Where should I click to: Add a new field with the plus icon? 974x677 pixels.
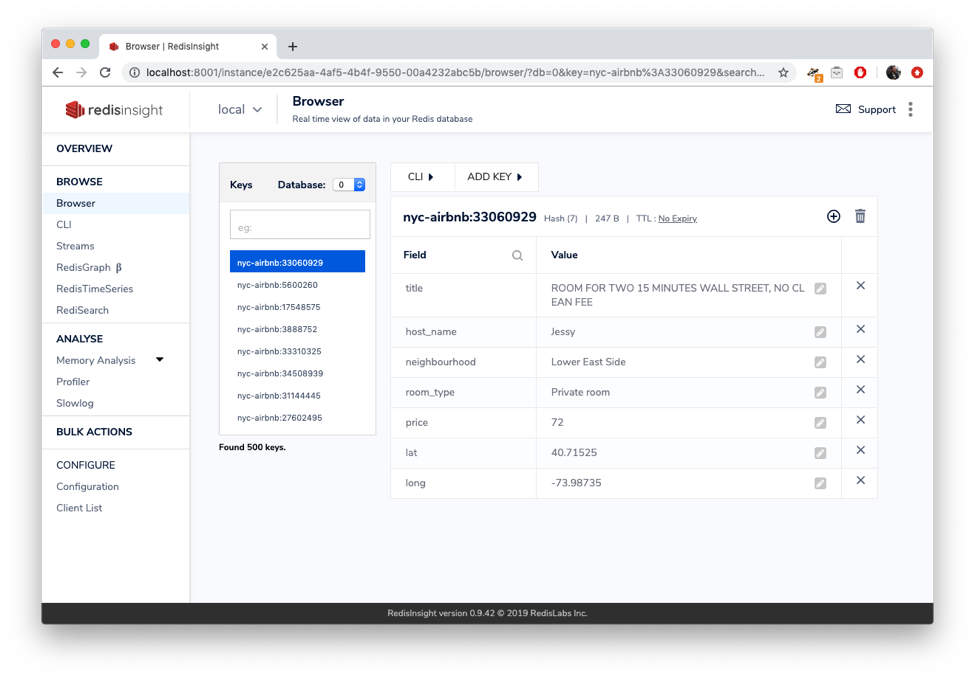click(833, 216)
